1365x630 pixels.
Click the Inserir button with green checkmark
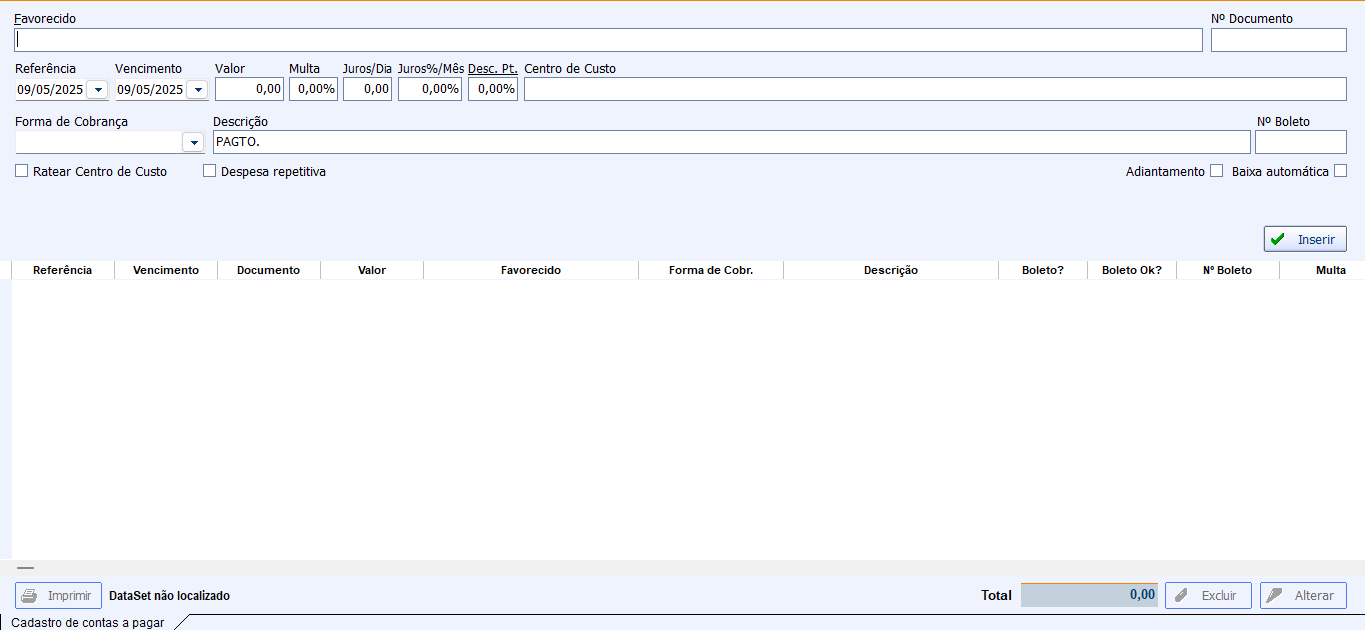tap(1305, 239)
